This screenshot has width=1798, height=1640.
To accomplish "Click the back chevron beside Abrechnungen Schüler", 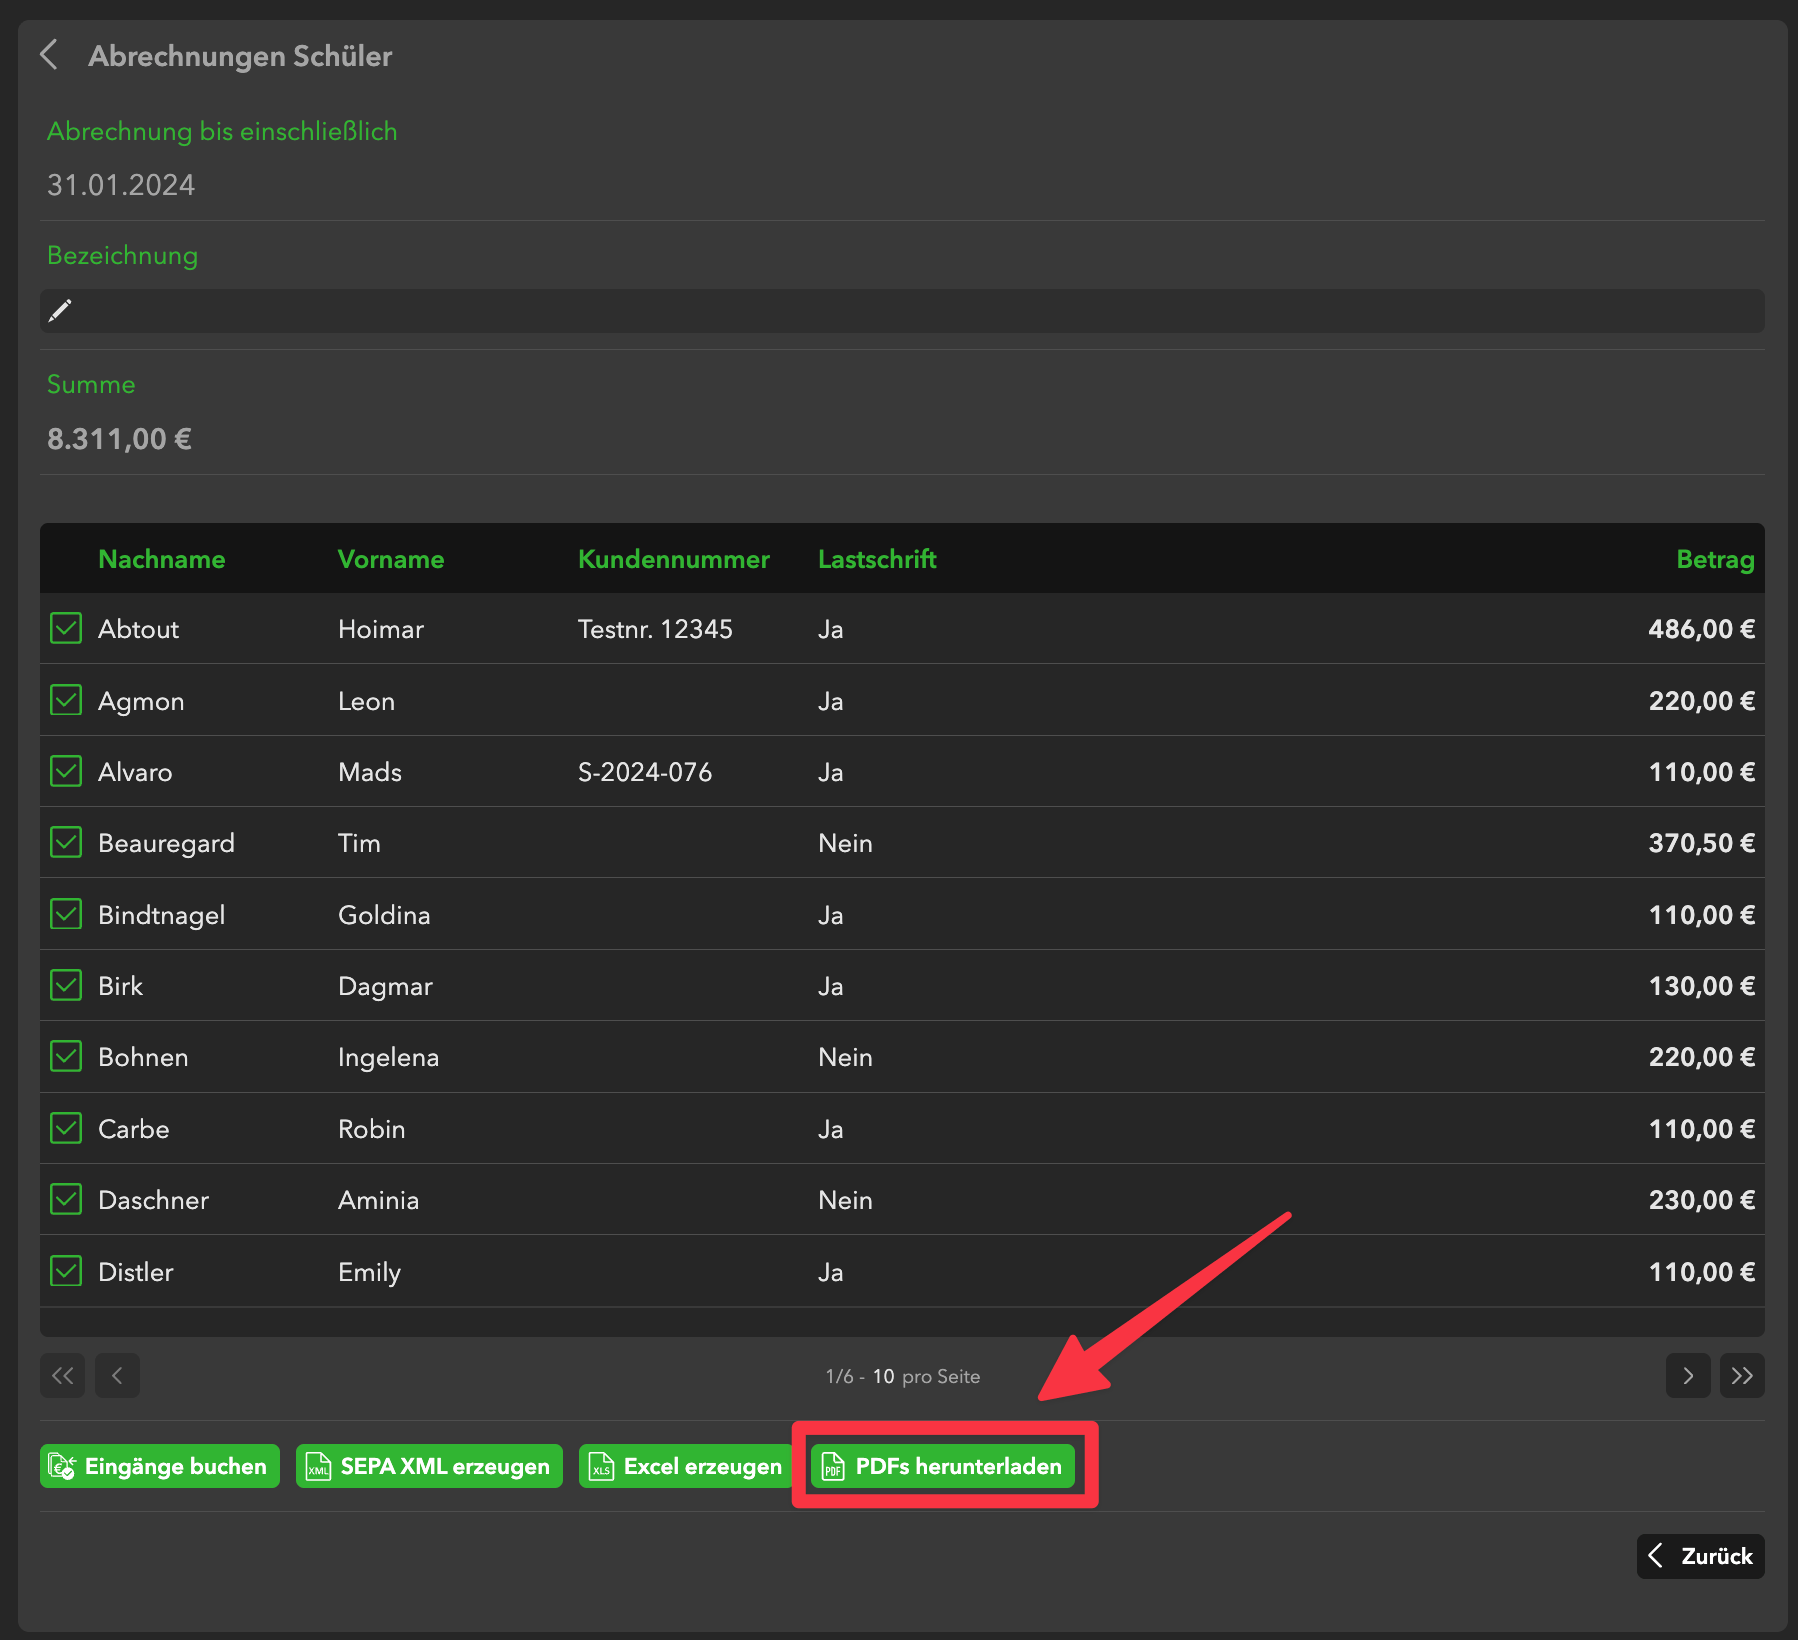I will click(x=49, y=54).
